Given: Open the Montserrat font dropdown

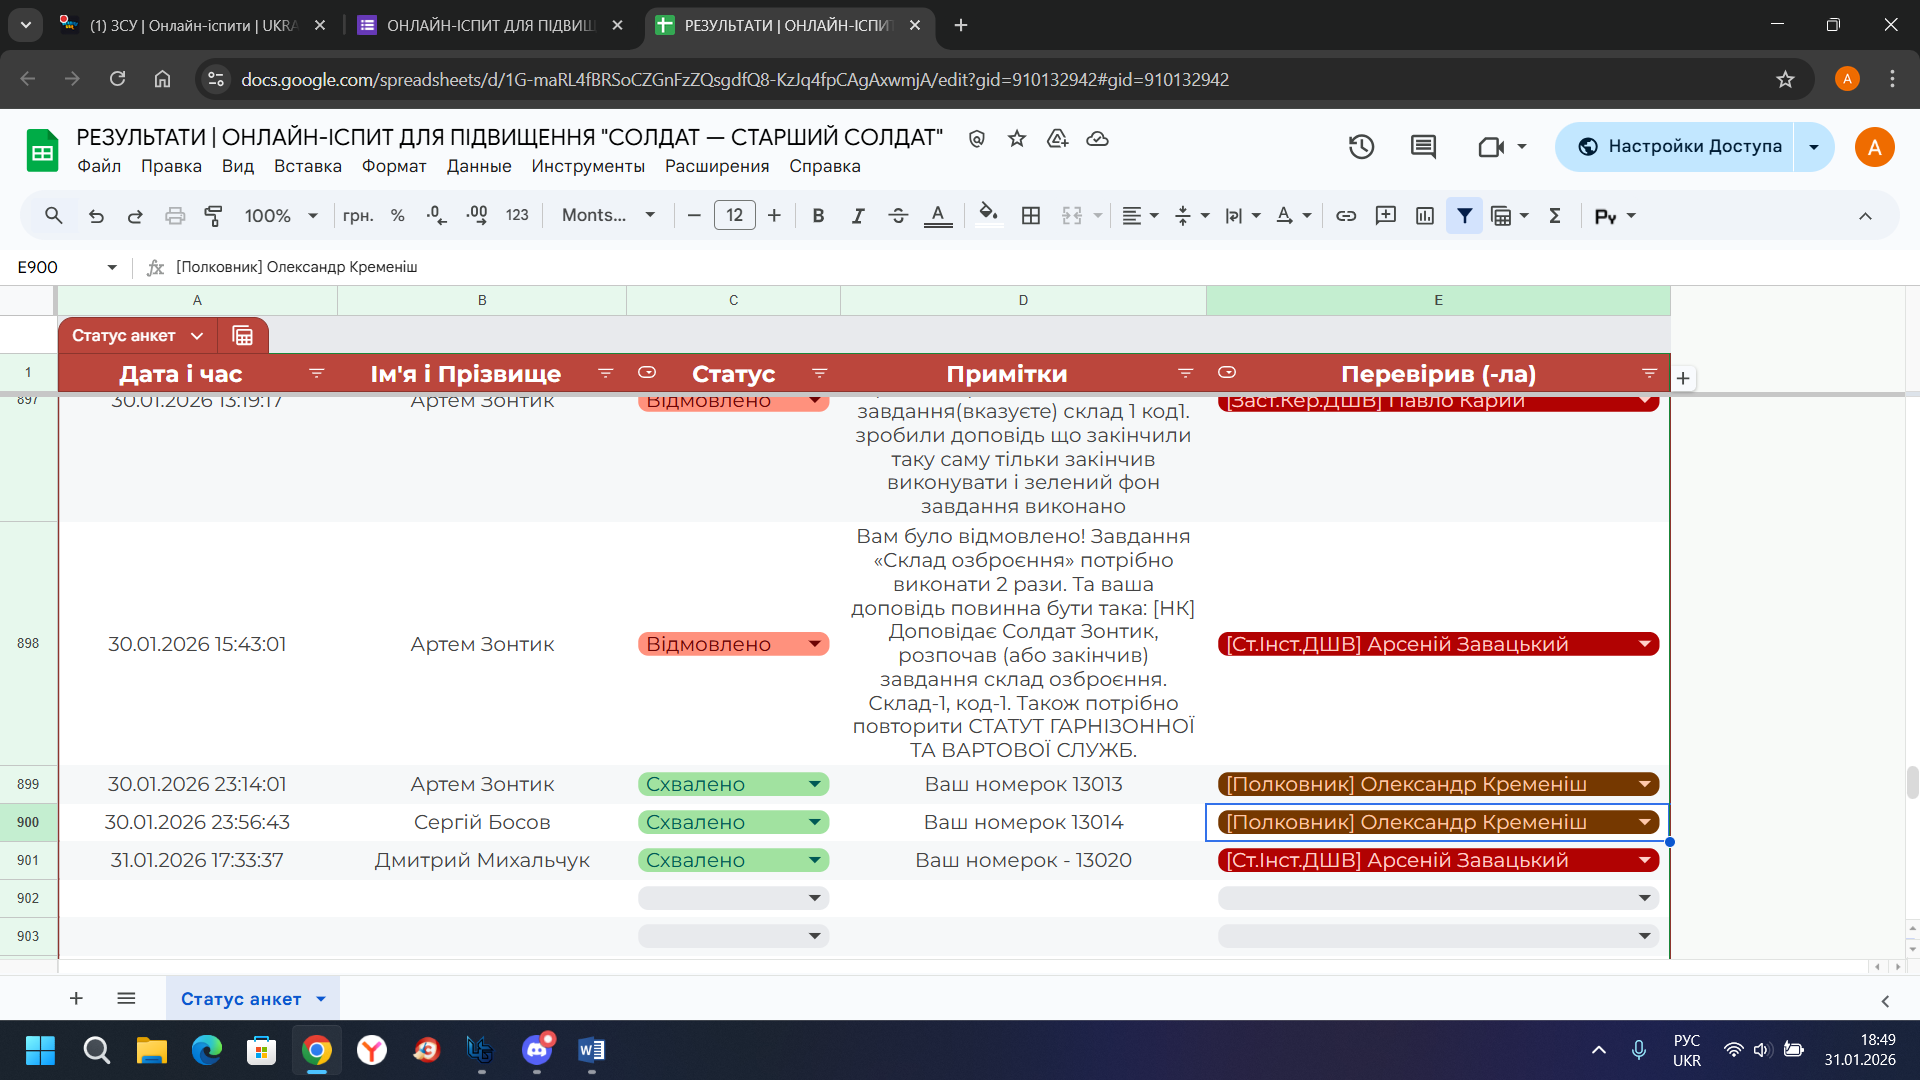Looking at the screenshot, I should click(608, 215).
